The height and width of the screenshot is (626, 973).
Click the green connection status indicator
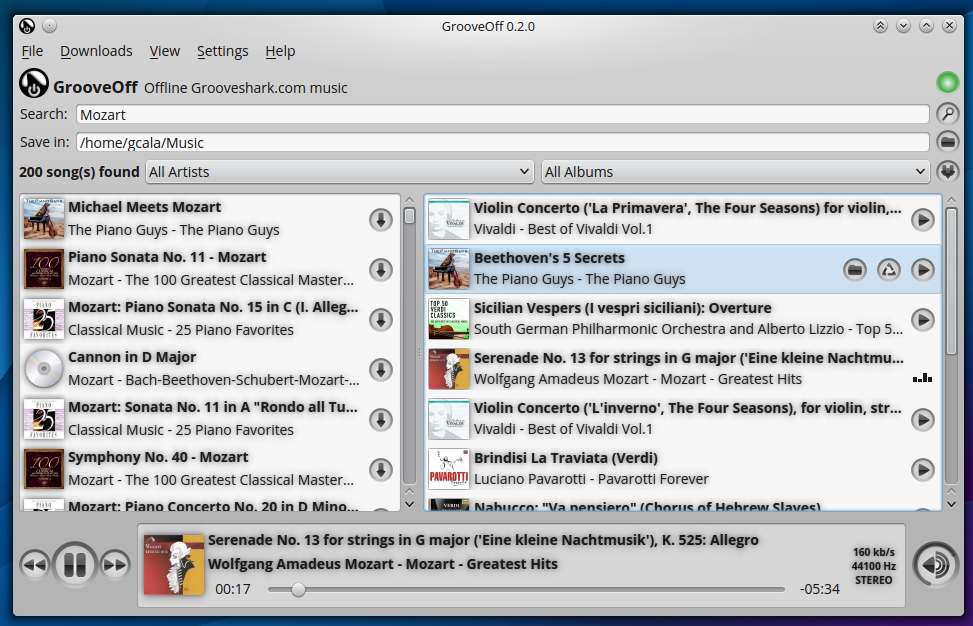point(948,82)
